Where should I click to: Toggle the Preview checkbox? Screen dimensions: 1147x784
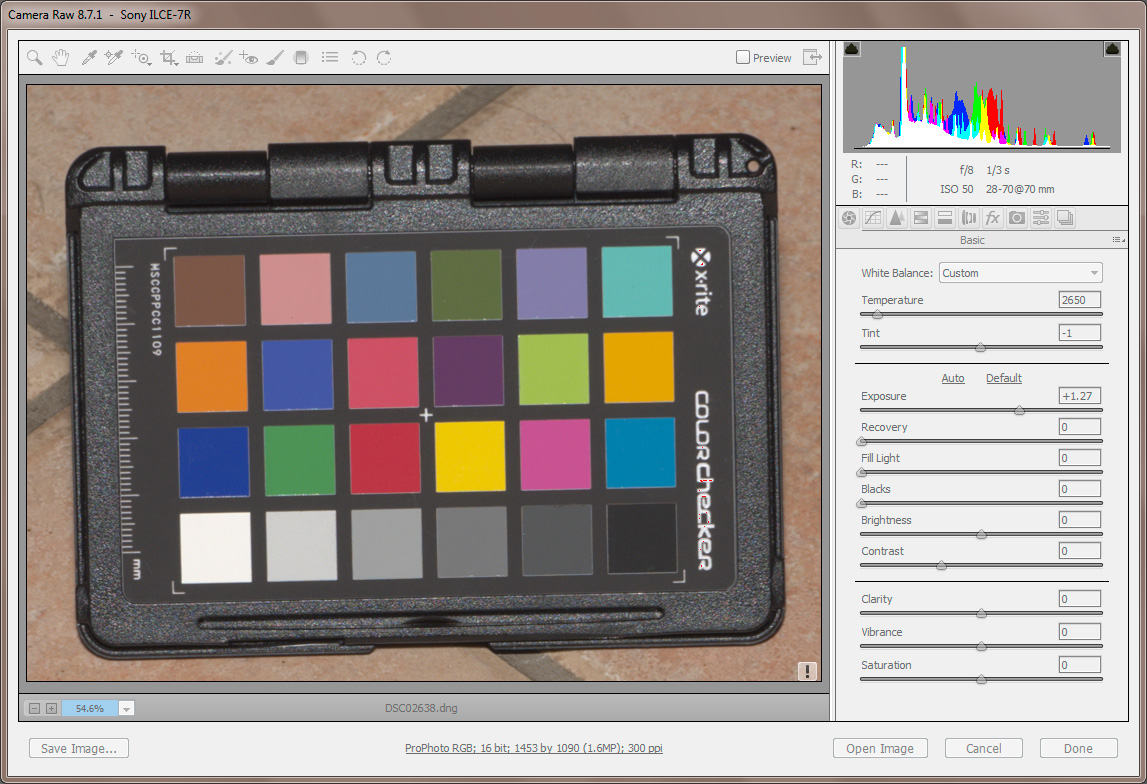click(x=742, y=57)
